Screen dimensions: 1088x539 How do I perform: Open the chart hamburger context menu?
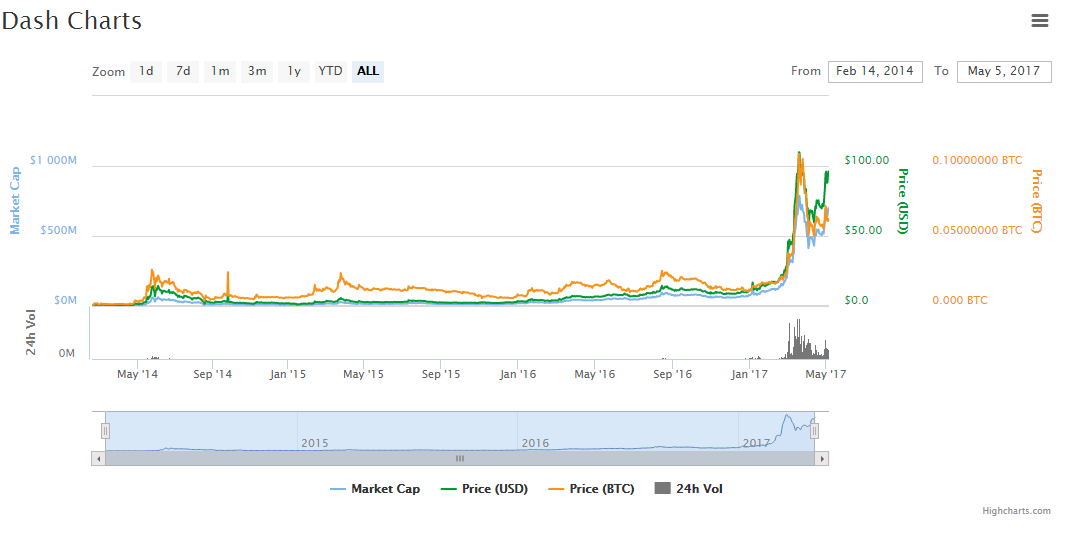tap(1040, 20)
